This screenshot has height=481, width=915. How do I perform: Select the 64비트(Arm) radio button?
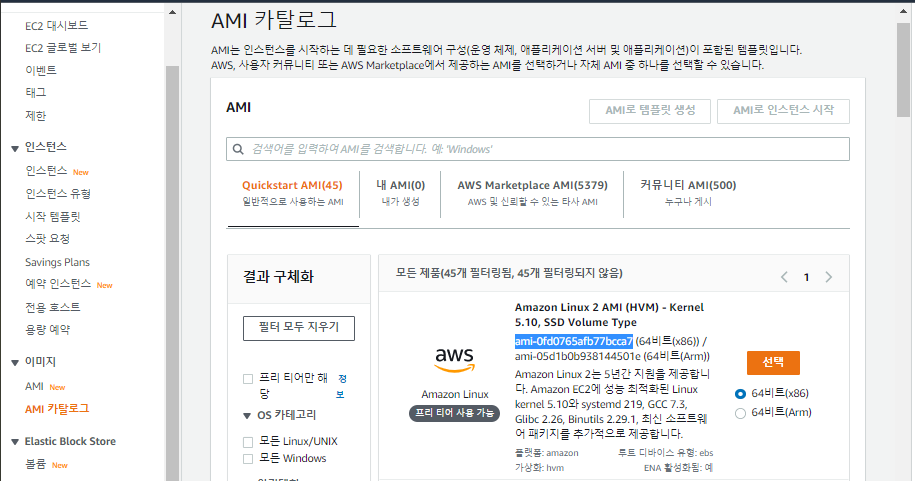click(x=741, y=413)
